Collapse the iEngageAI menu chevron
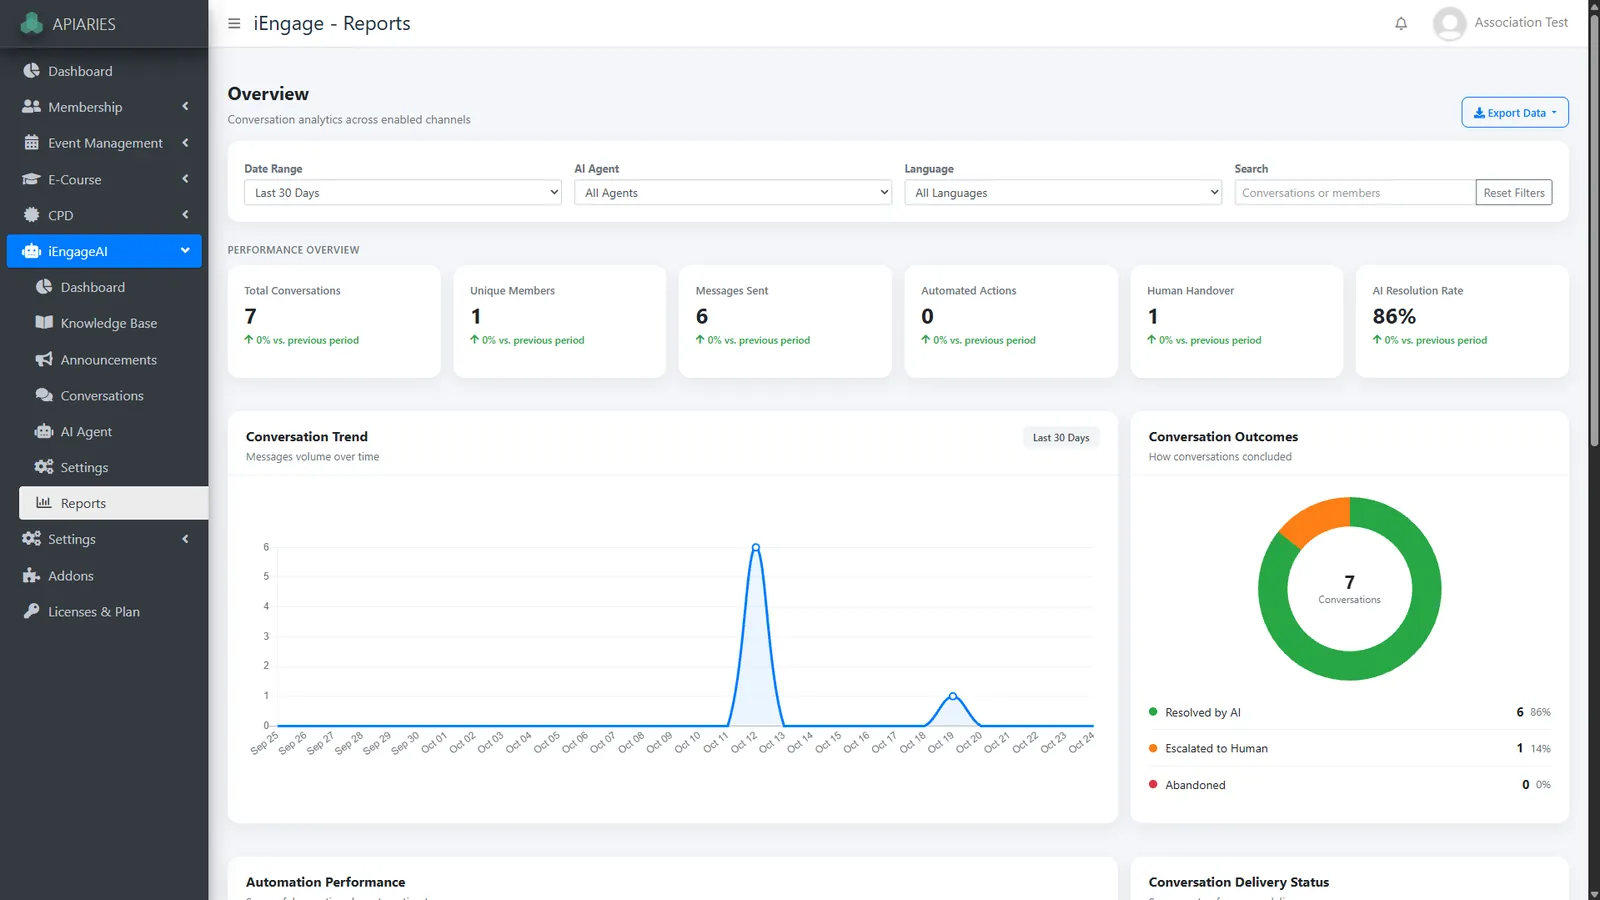The width and height of the screenshot is (1600, 900). coord(185,250)
